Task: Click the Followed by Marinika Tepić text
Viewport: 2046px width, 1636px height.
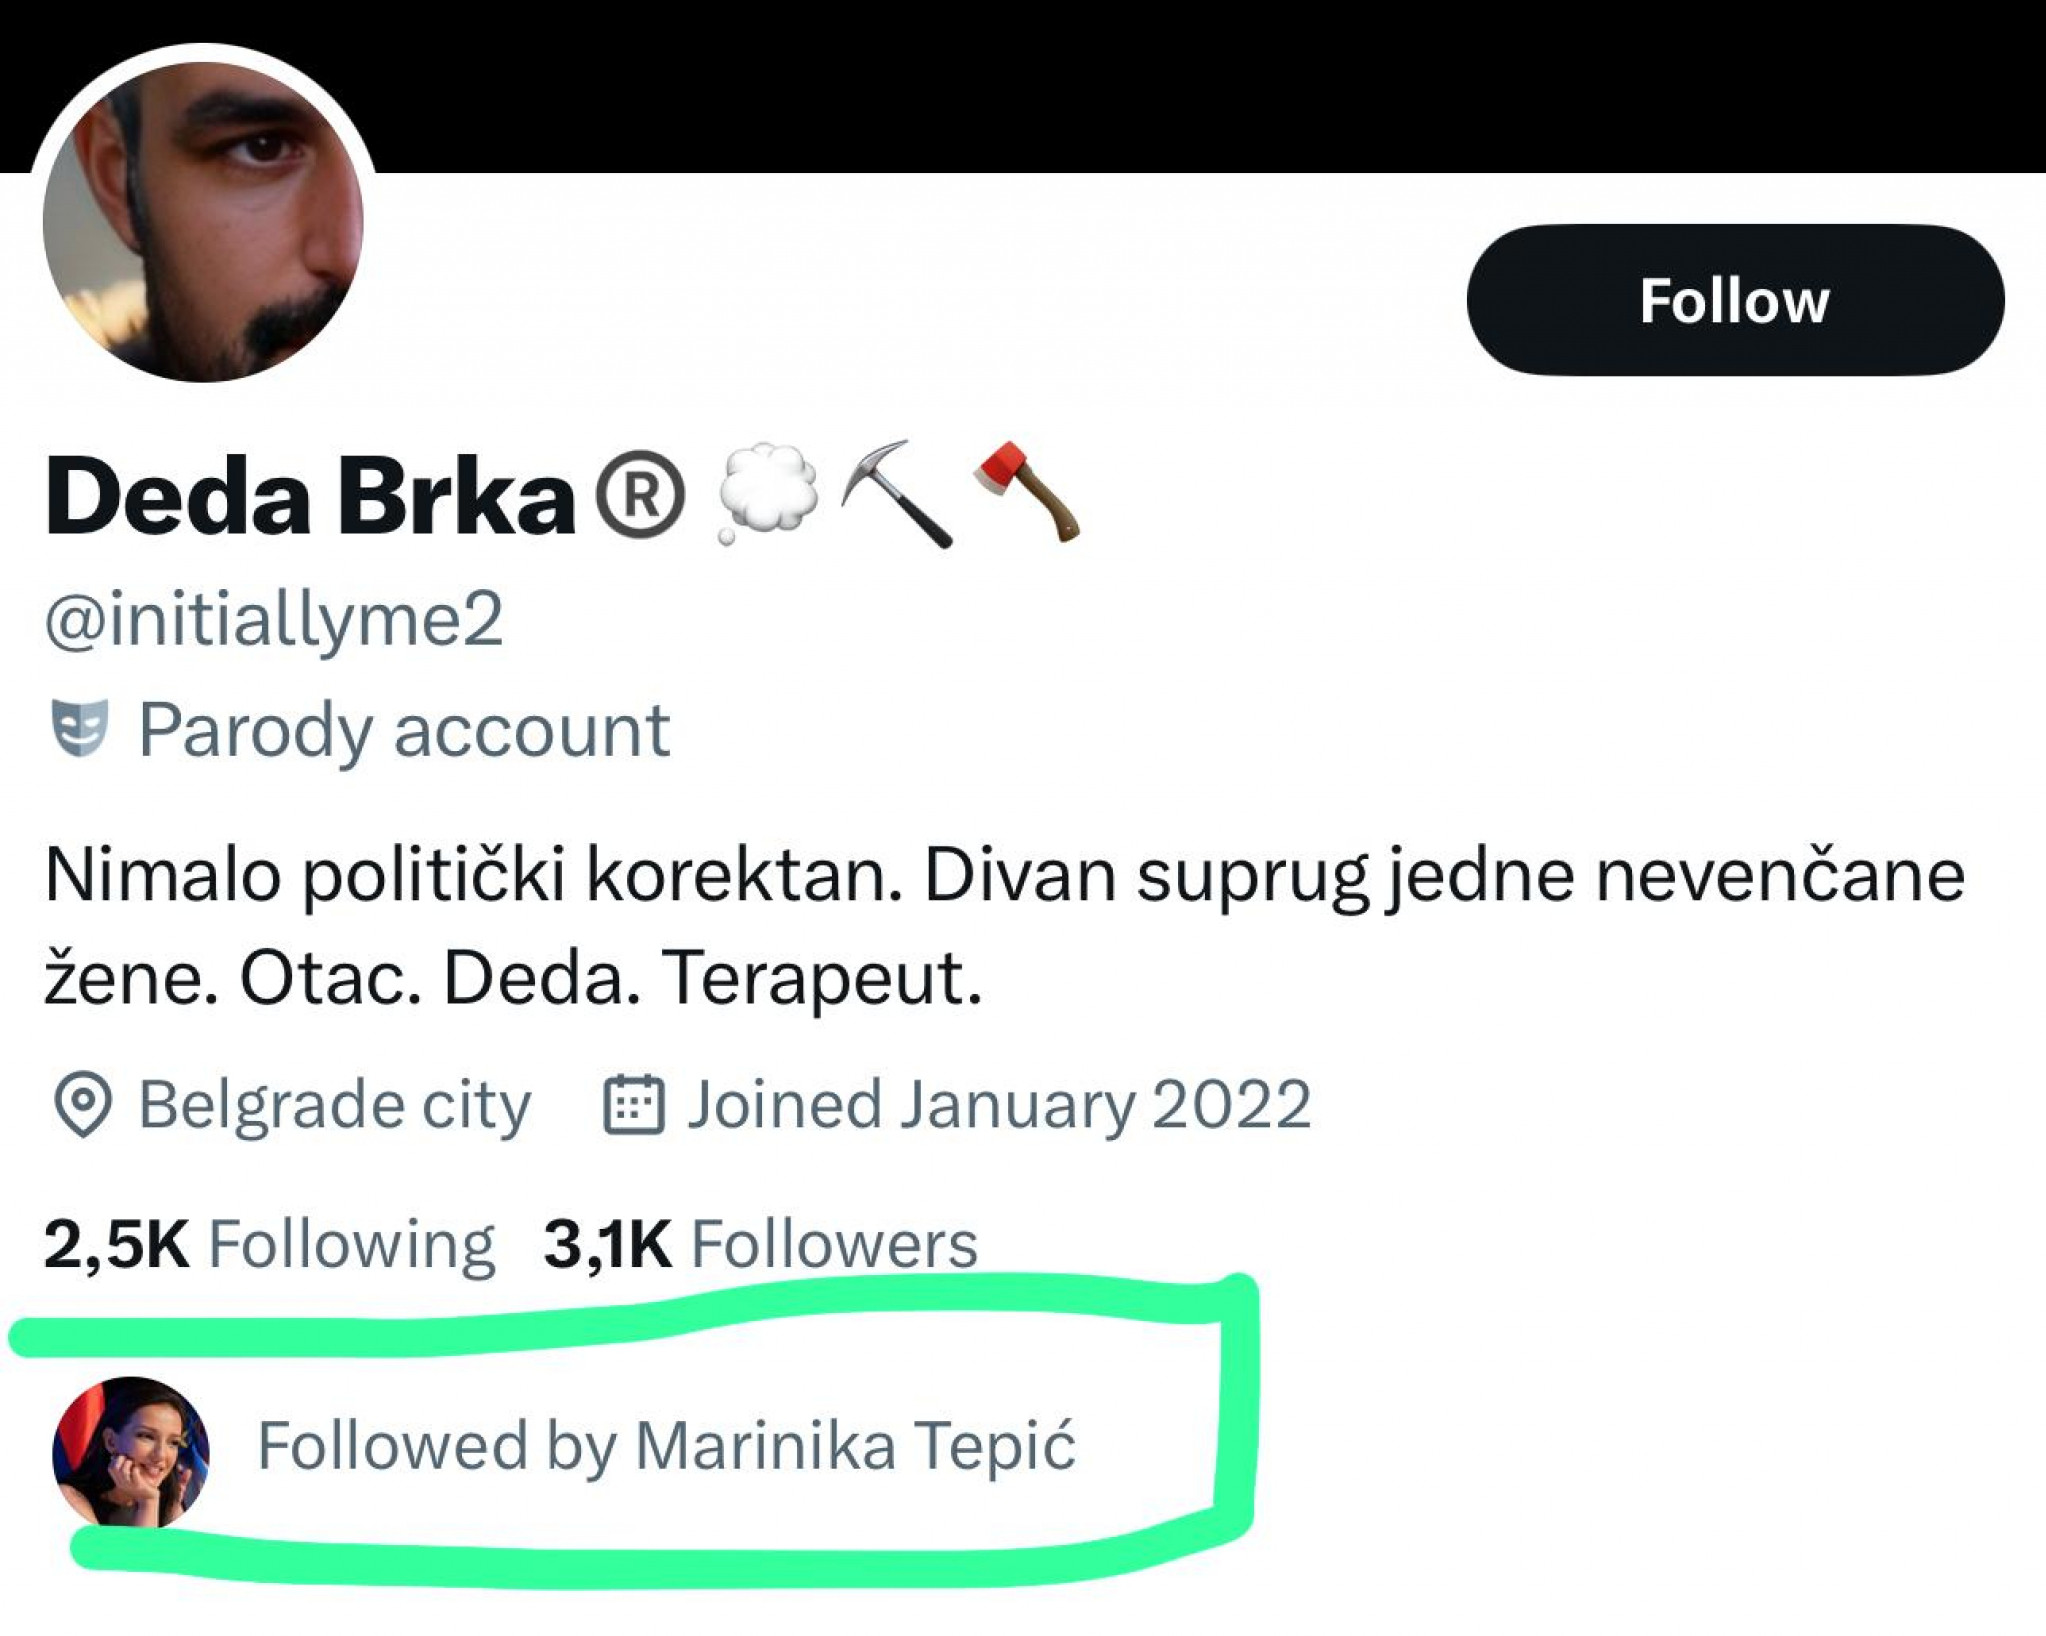Action: tap(666, 1446)
